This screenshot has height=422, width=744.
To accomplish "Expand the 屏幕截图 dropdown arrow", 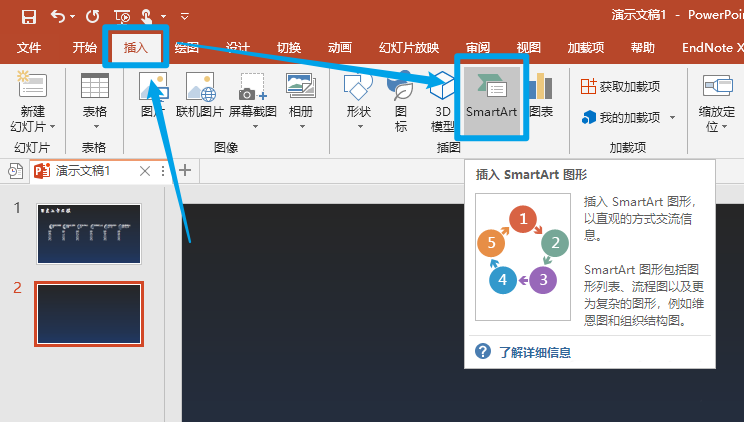I will [255, 127].
